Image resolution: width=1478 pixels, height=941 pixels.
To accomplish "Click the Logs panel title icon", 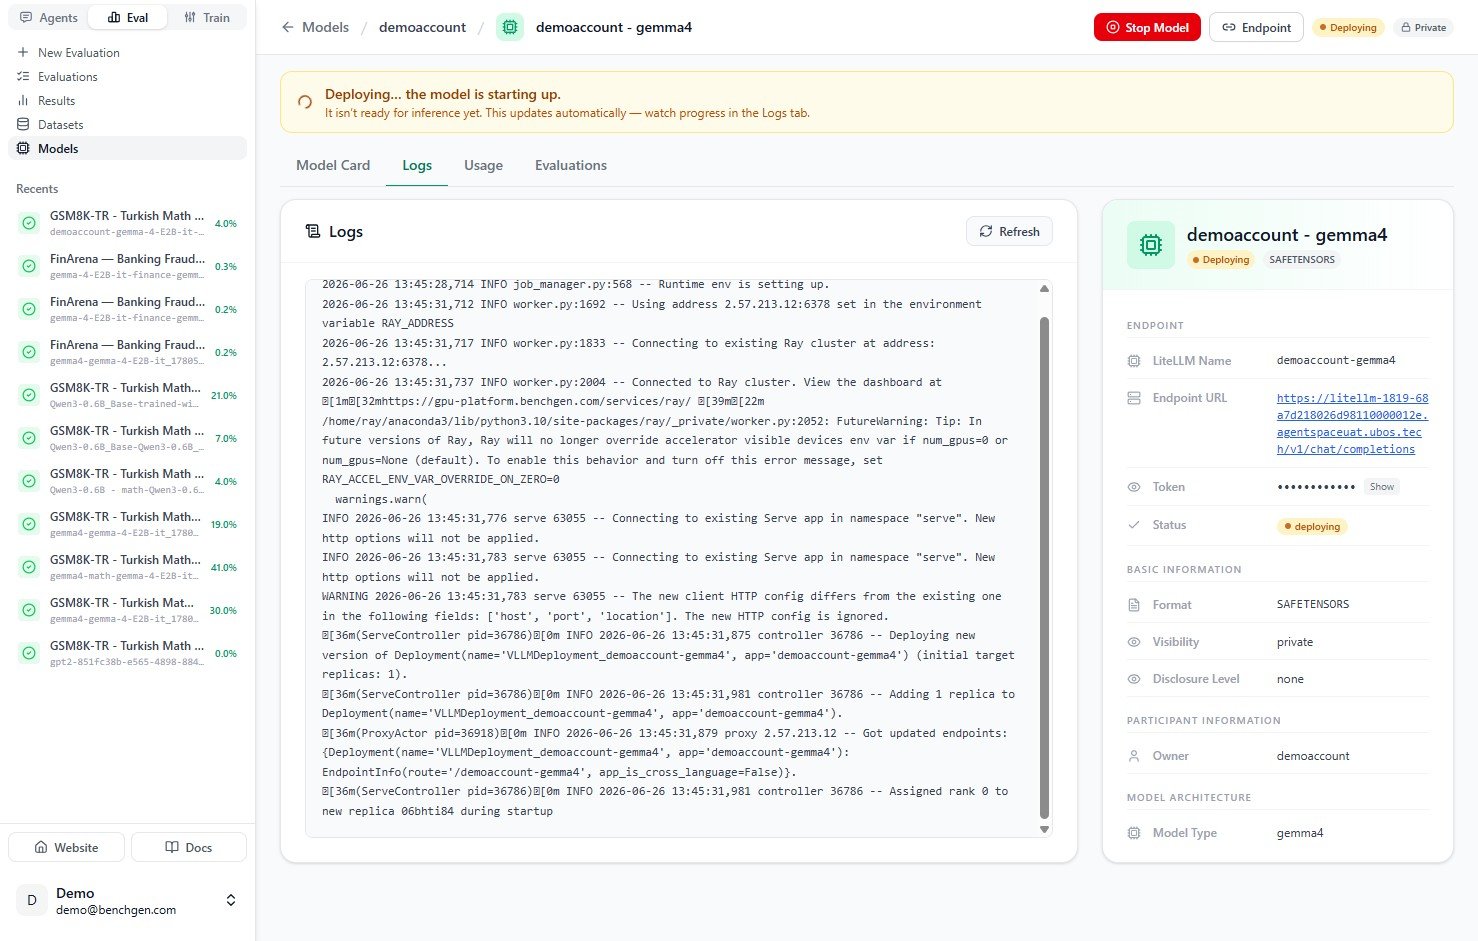I will tap(313, 231).
